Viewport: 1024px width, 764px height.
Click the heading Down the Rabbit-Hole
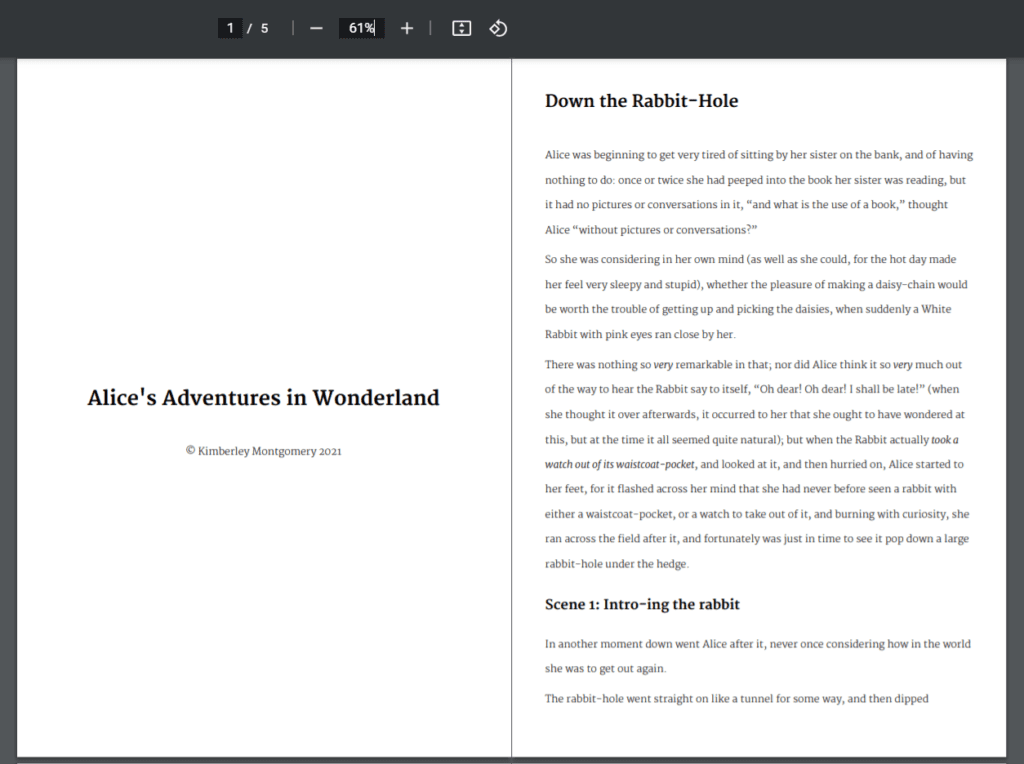tap(641, 101)
